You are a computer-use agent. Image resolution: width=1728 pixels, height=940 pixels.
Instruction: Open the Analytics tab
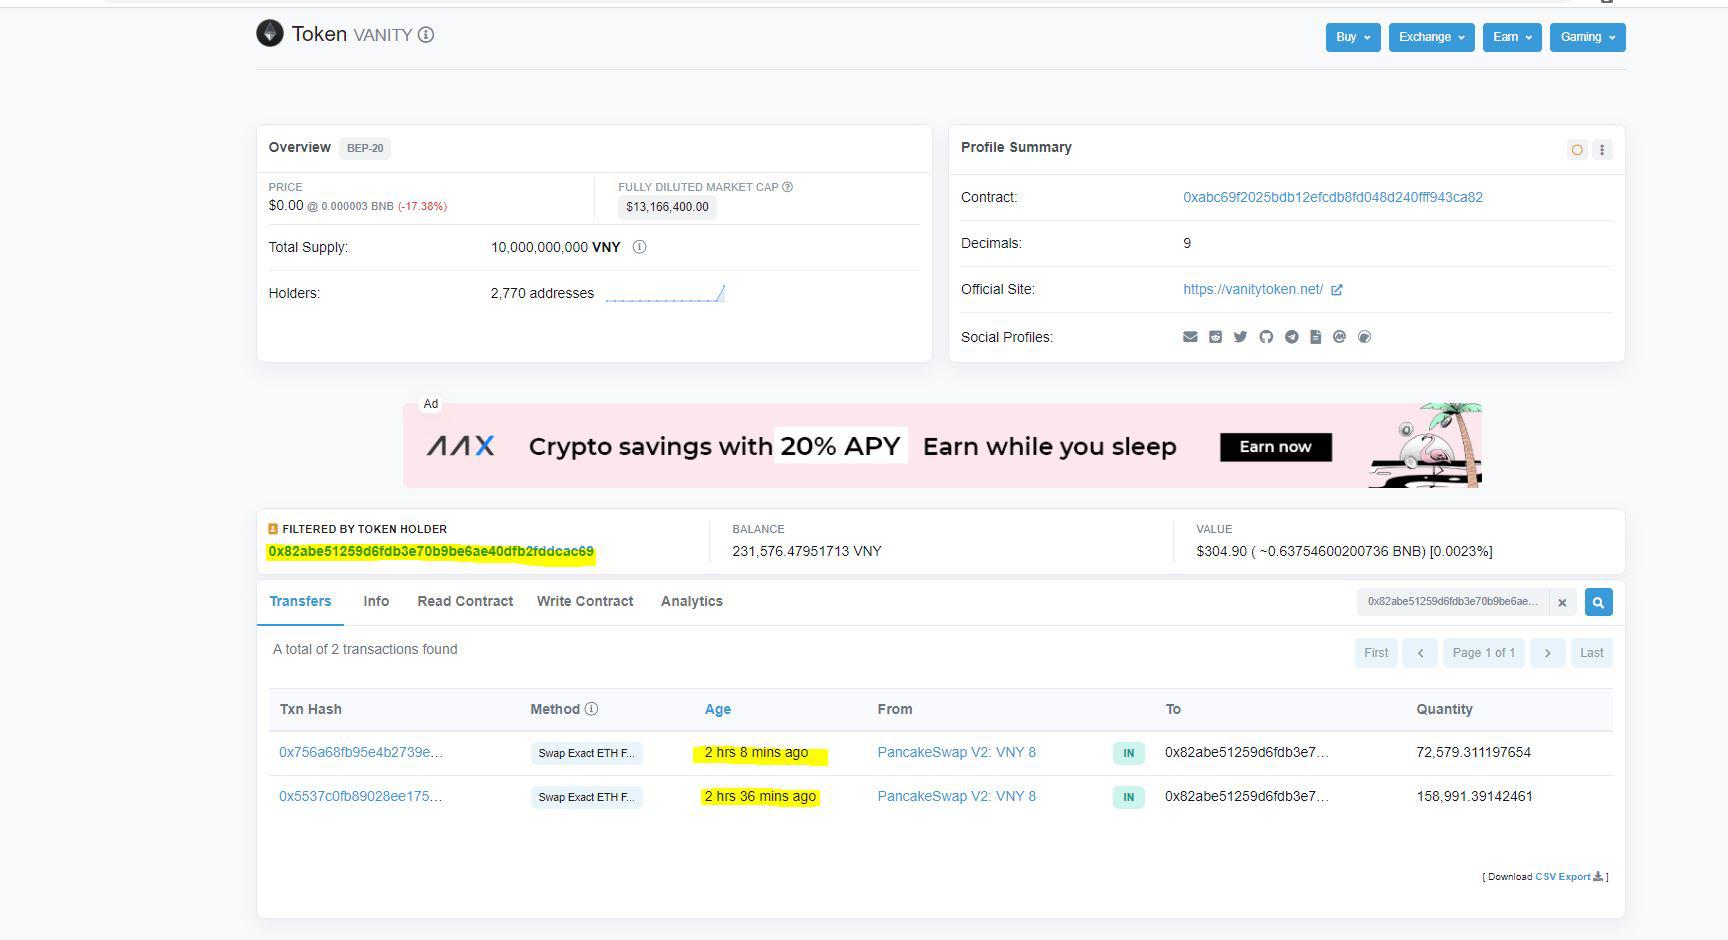(692, 601)
